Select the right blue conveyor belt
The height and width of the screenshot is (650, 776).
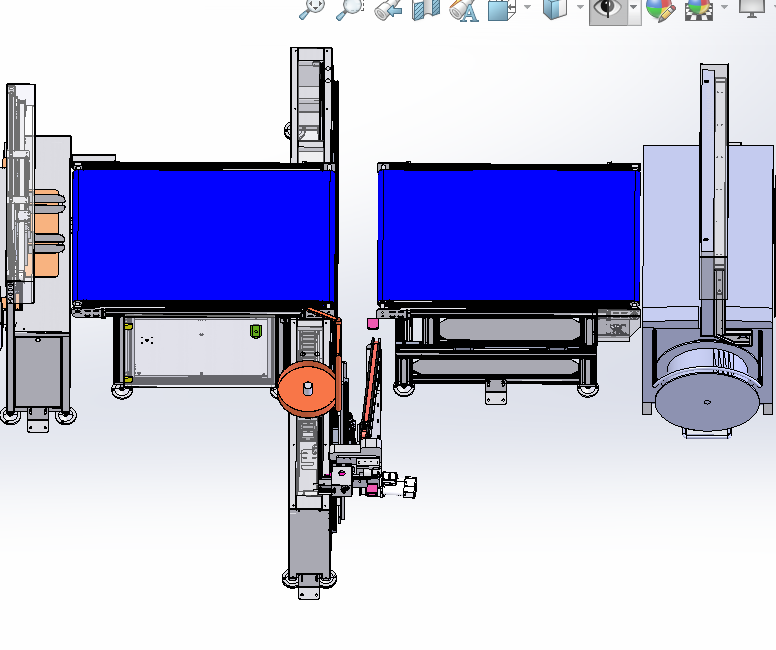(x=508, y=234)
